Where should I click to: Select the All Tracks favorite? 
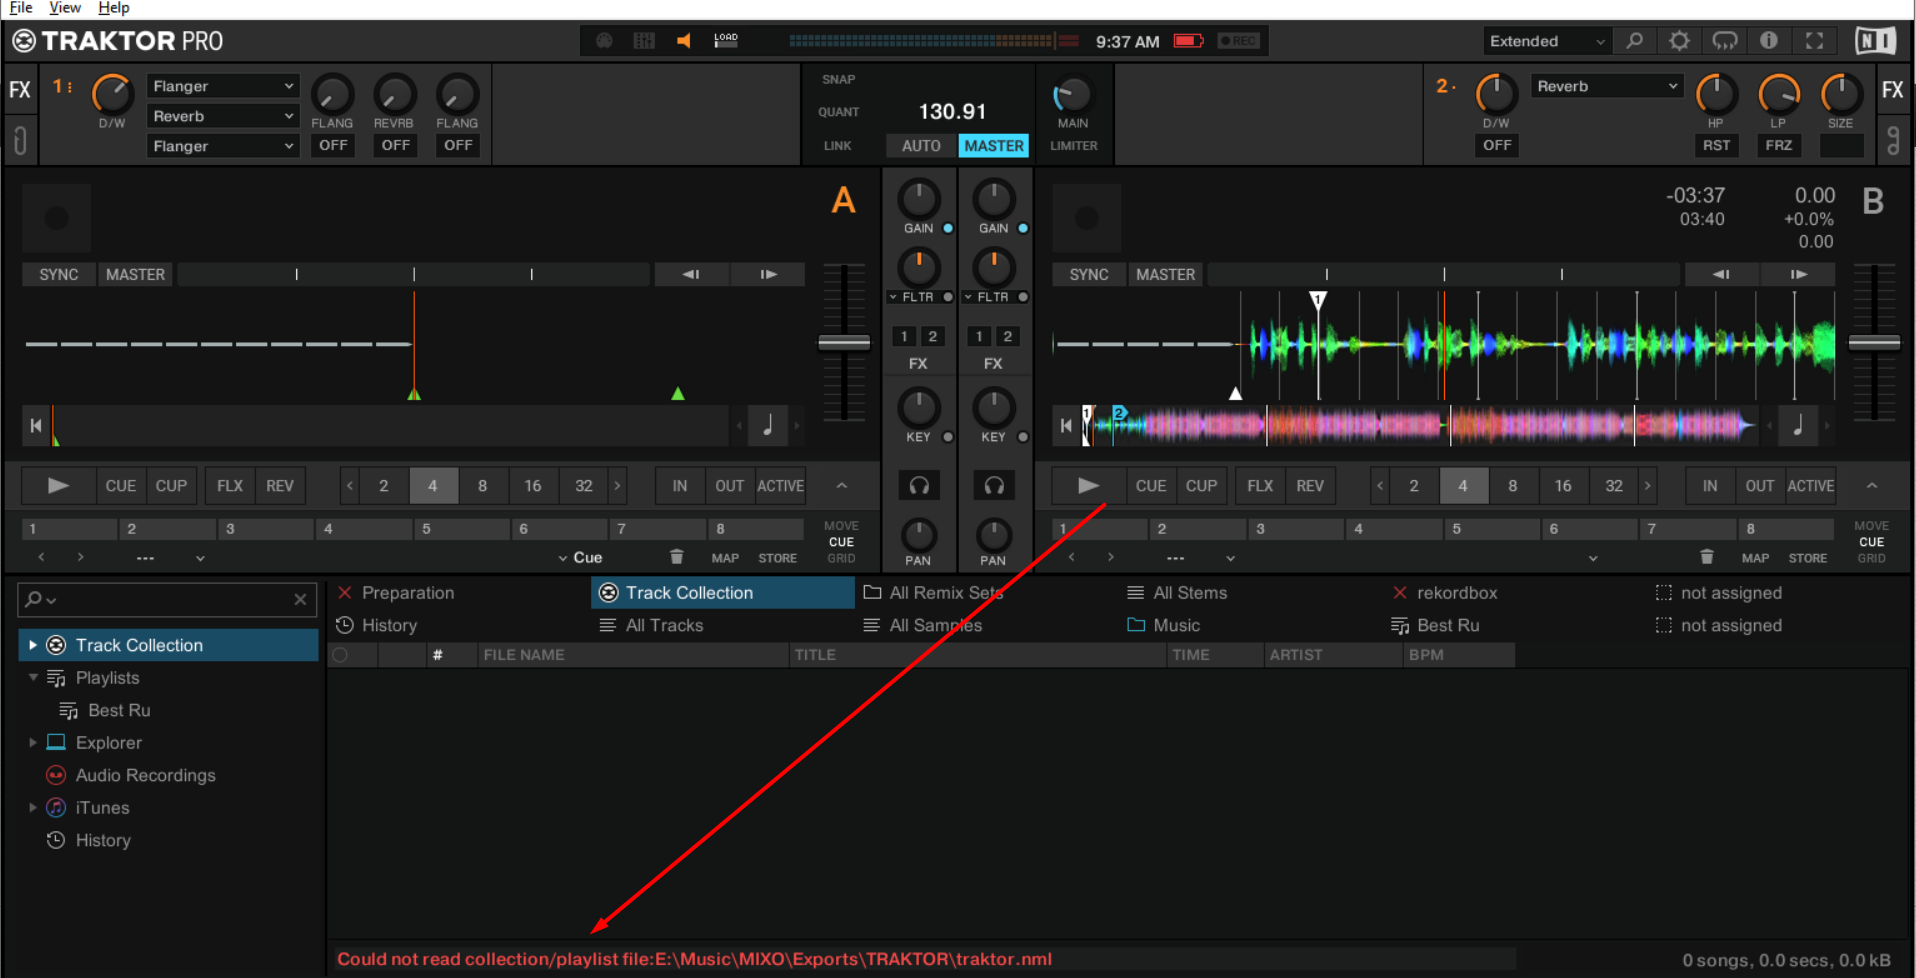(664, 626)
